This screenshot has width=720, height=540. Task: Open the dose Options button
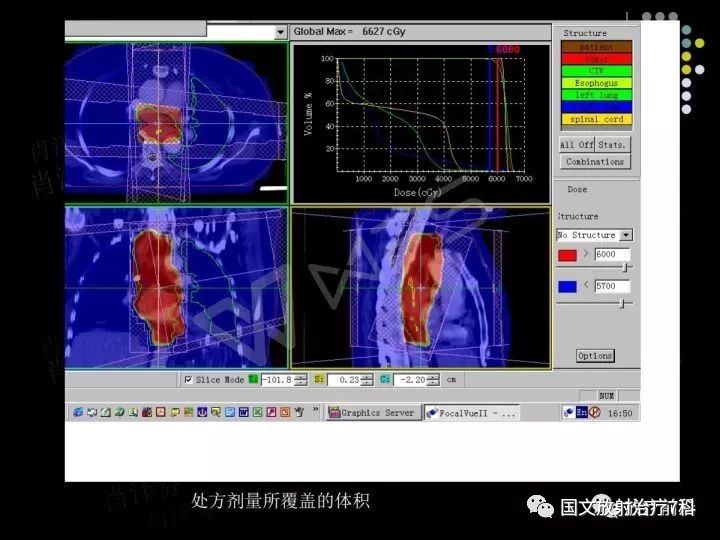[x=595, y=356]
